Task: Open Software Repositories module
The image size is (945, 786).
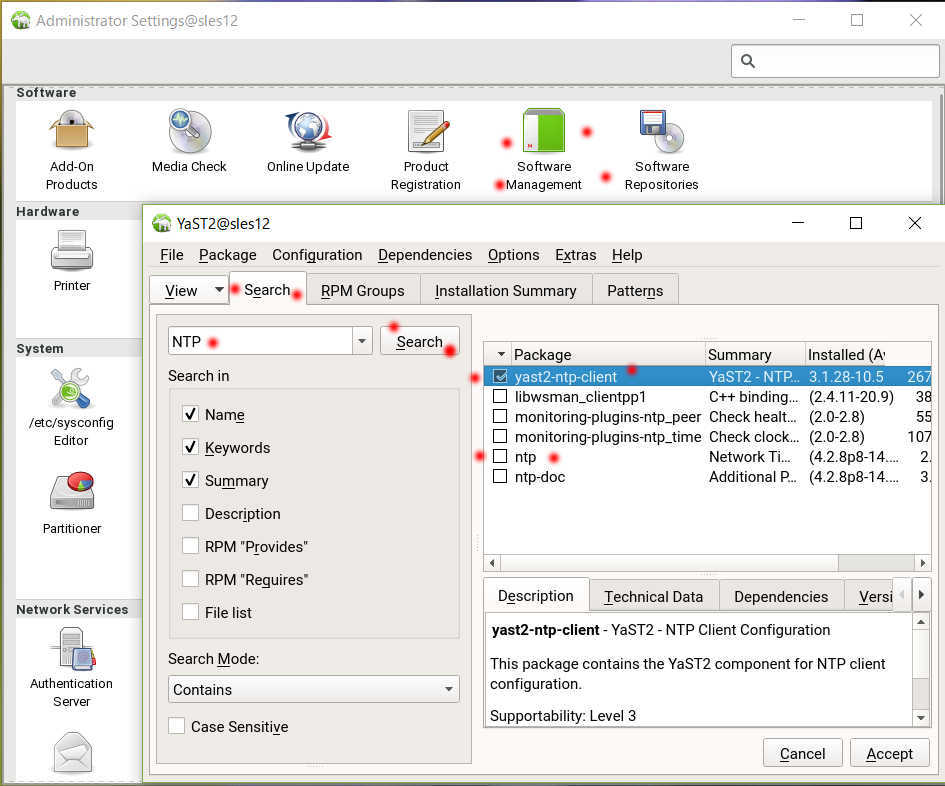Action: point(661,151)
